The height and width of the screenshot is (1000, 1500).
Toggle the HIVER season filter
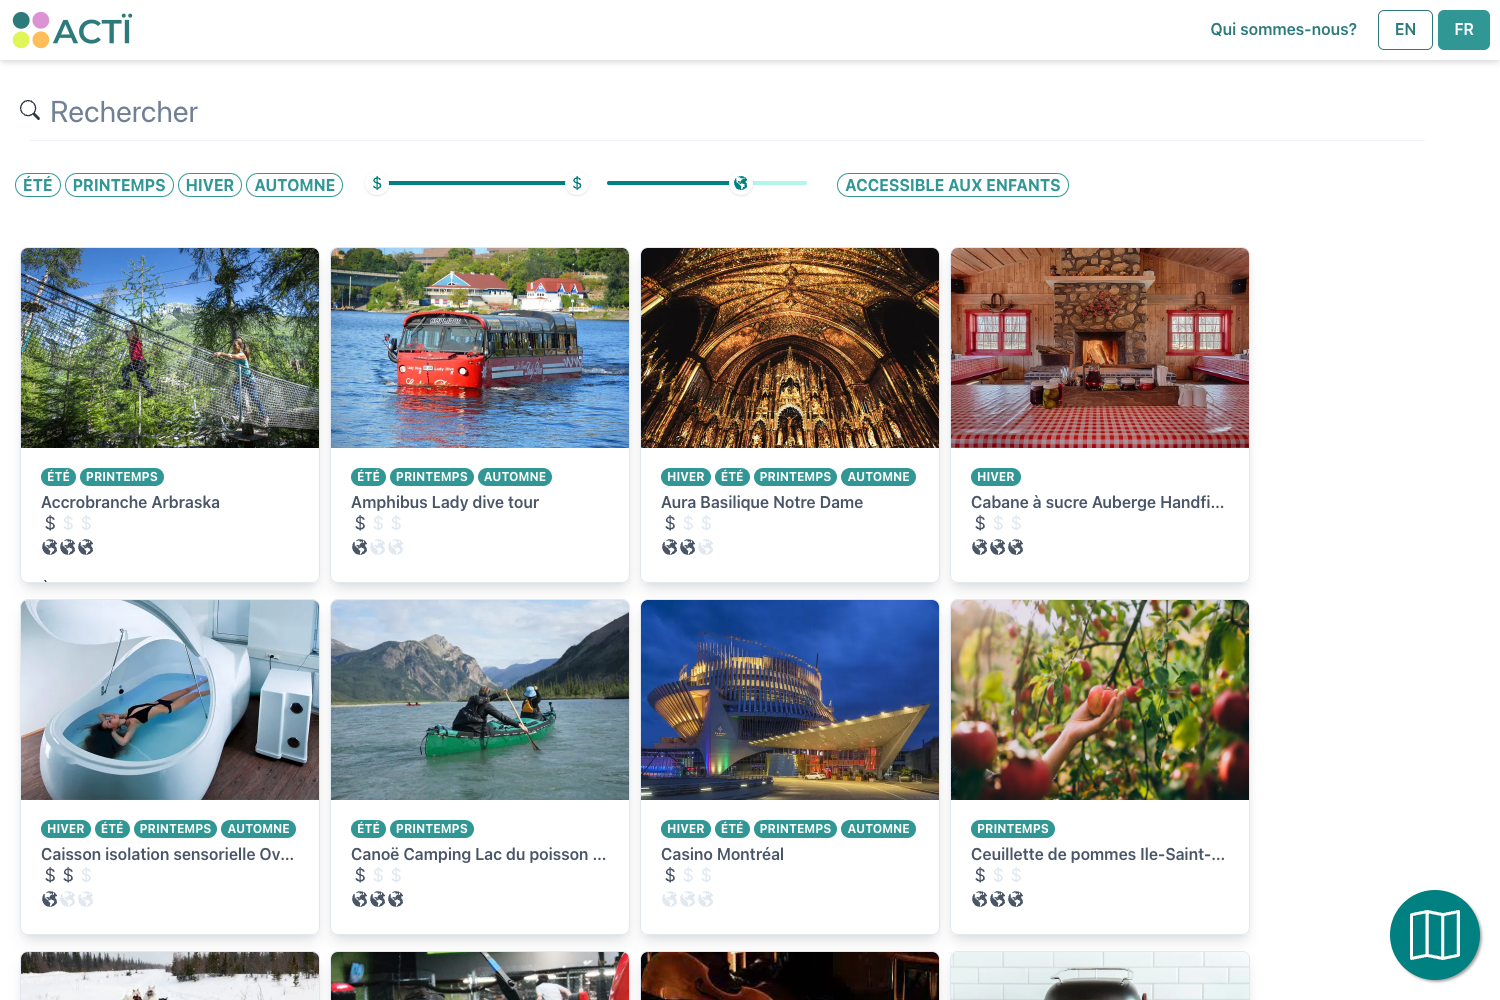coord(209,184)
